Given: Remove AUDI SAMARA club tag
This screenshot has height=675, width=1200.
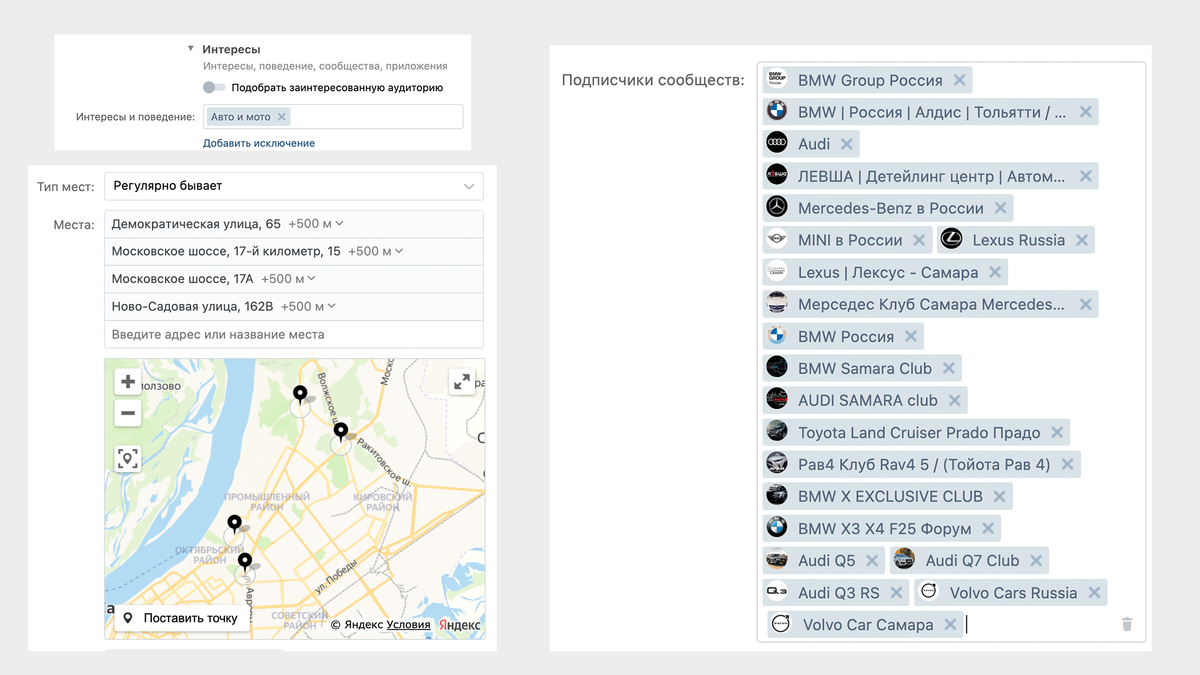Looking at the screenshot, I should click(954, 400).
